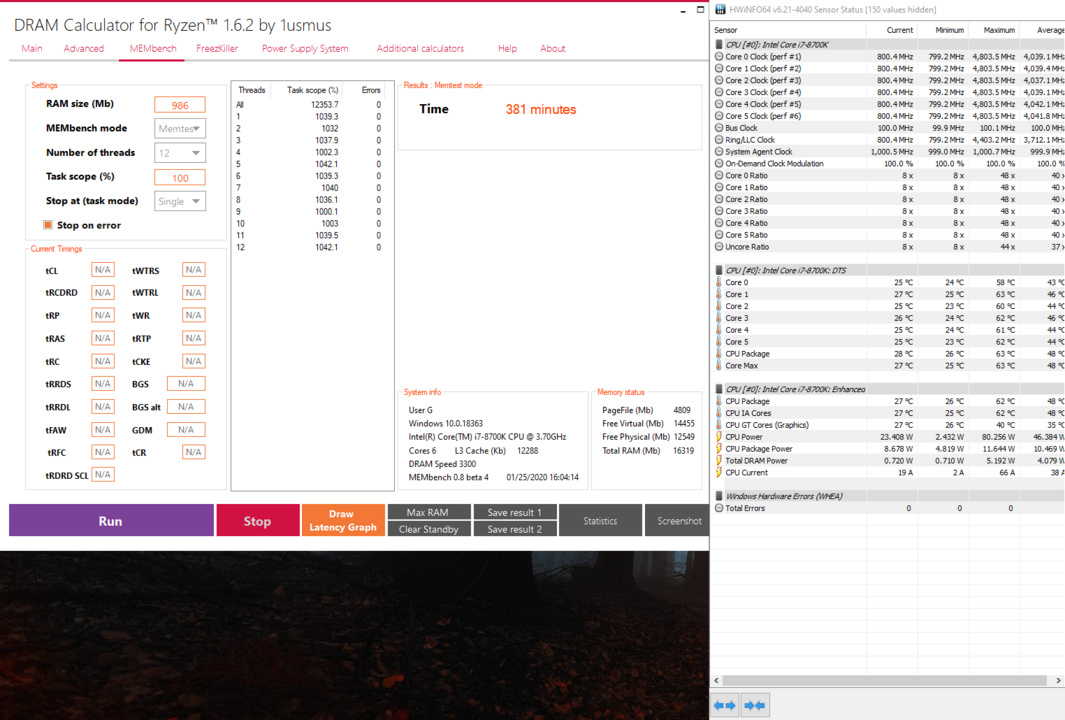Open the FreezKiller tab
1065x720 pixels.
pos(217,48)
